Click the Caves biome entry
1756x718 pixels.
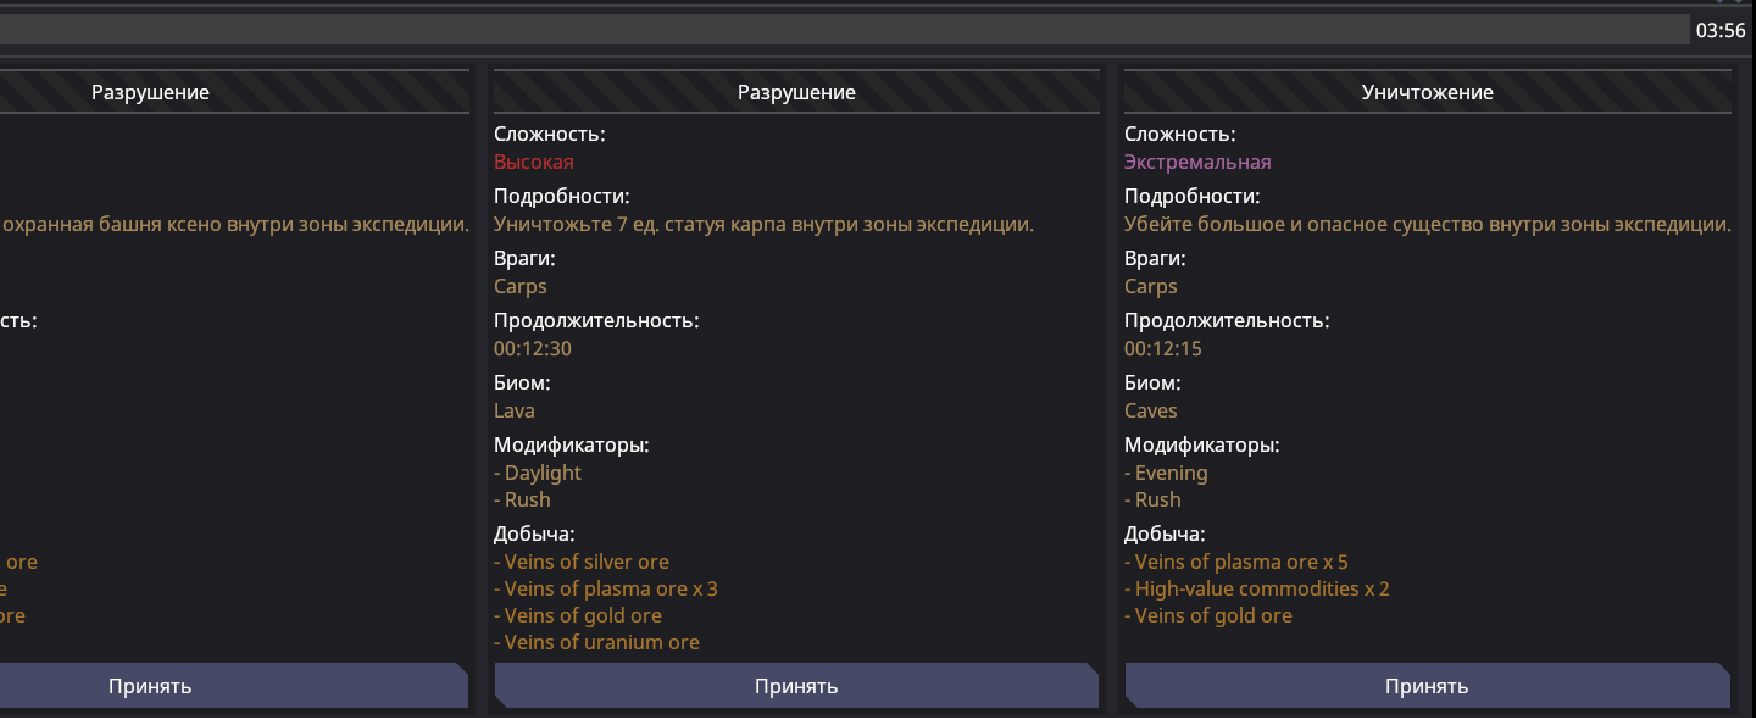[1150, 411]
